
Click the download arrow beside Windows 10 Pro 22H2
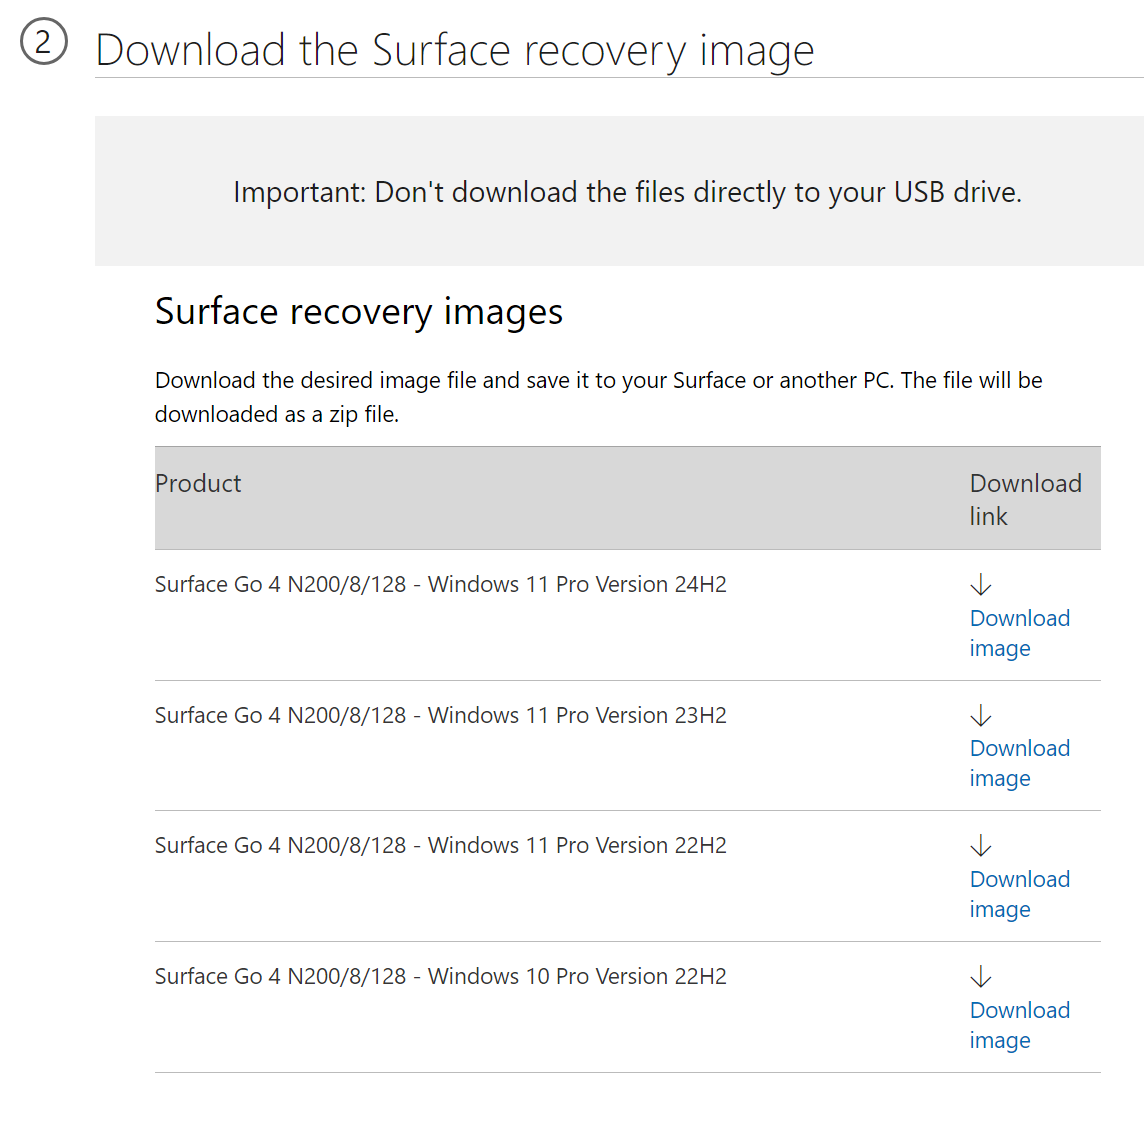pyautogui.click(x=981, y=976)
